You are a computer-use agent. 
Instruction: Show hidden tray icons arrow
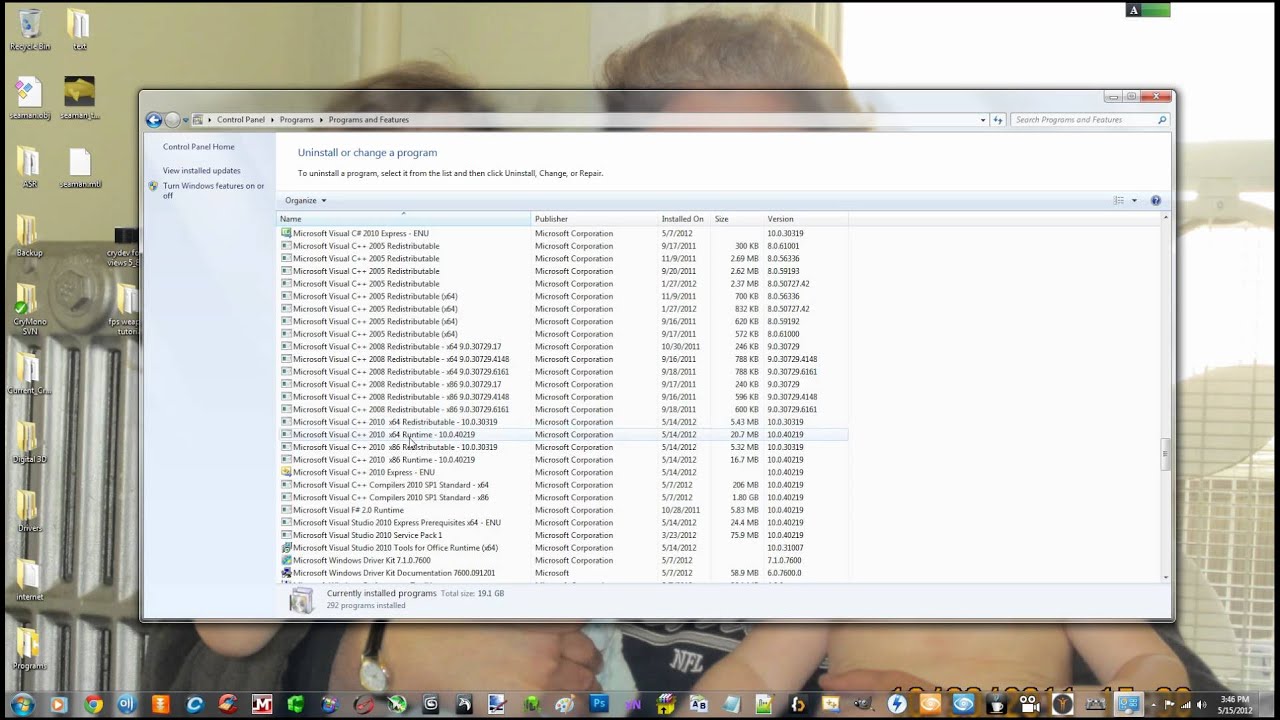coord(1154,704)
